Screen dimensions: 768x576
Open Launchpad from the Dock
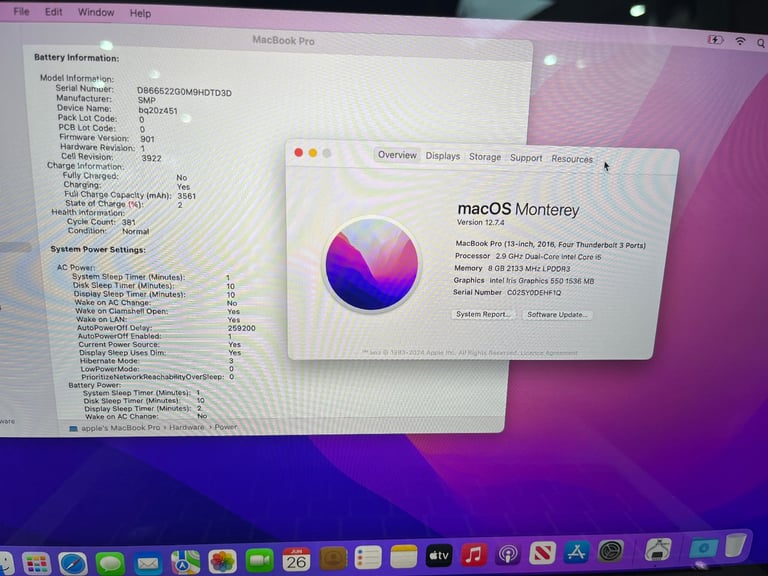(37, 563)
